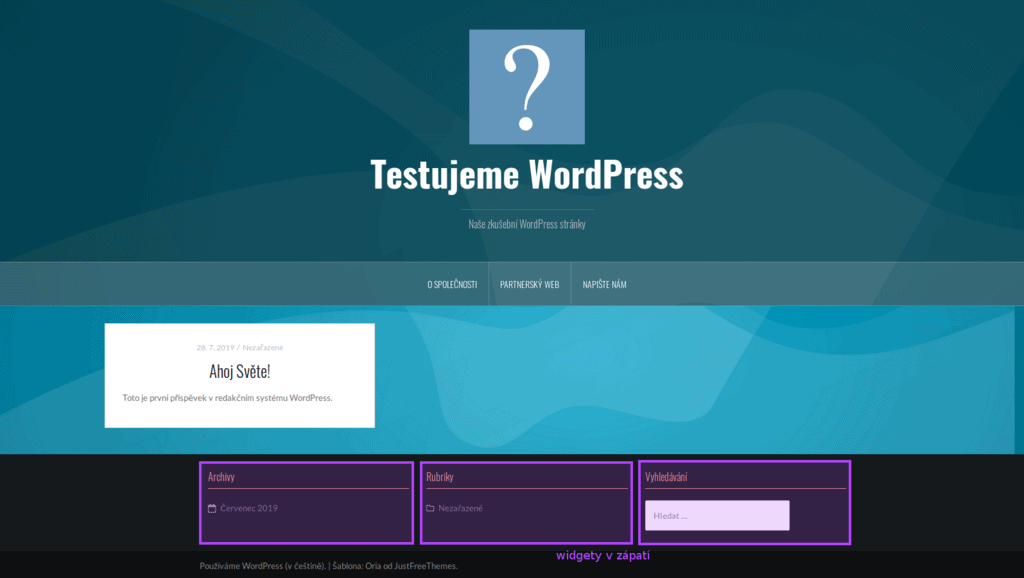
Task: Go to the Napište nám page
Action: point(604,284)
